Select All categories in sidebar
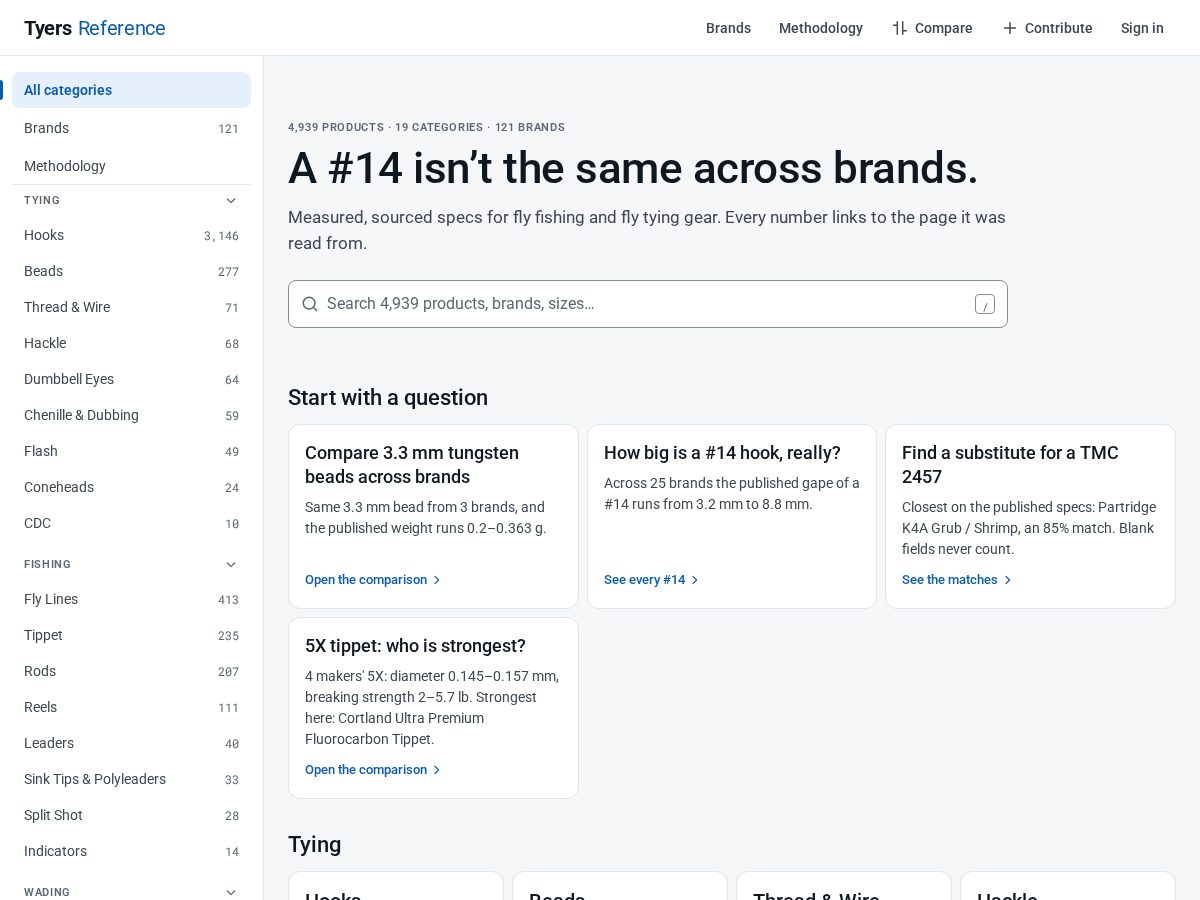 coord(131,90)
